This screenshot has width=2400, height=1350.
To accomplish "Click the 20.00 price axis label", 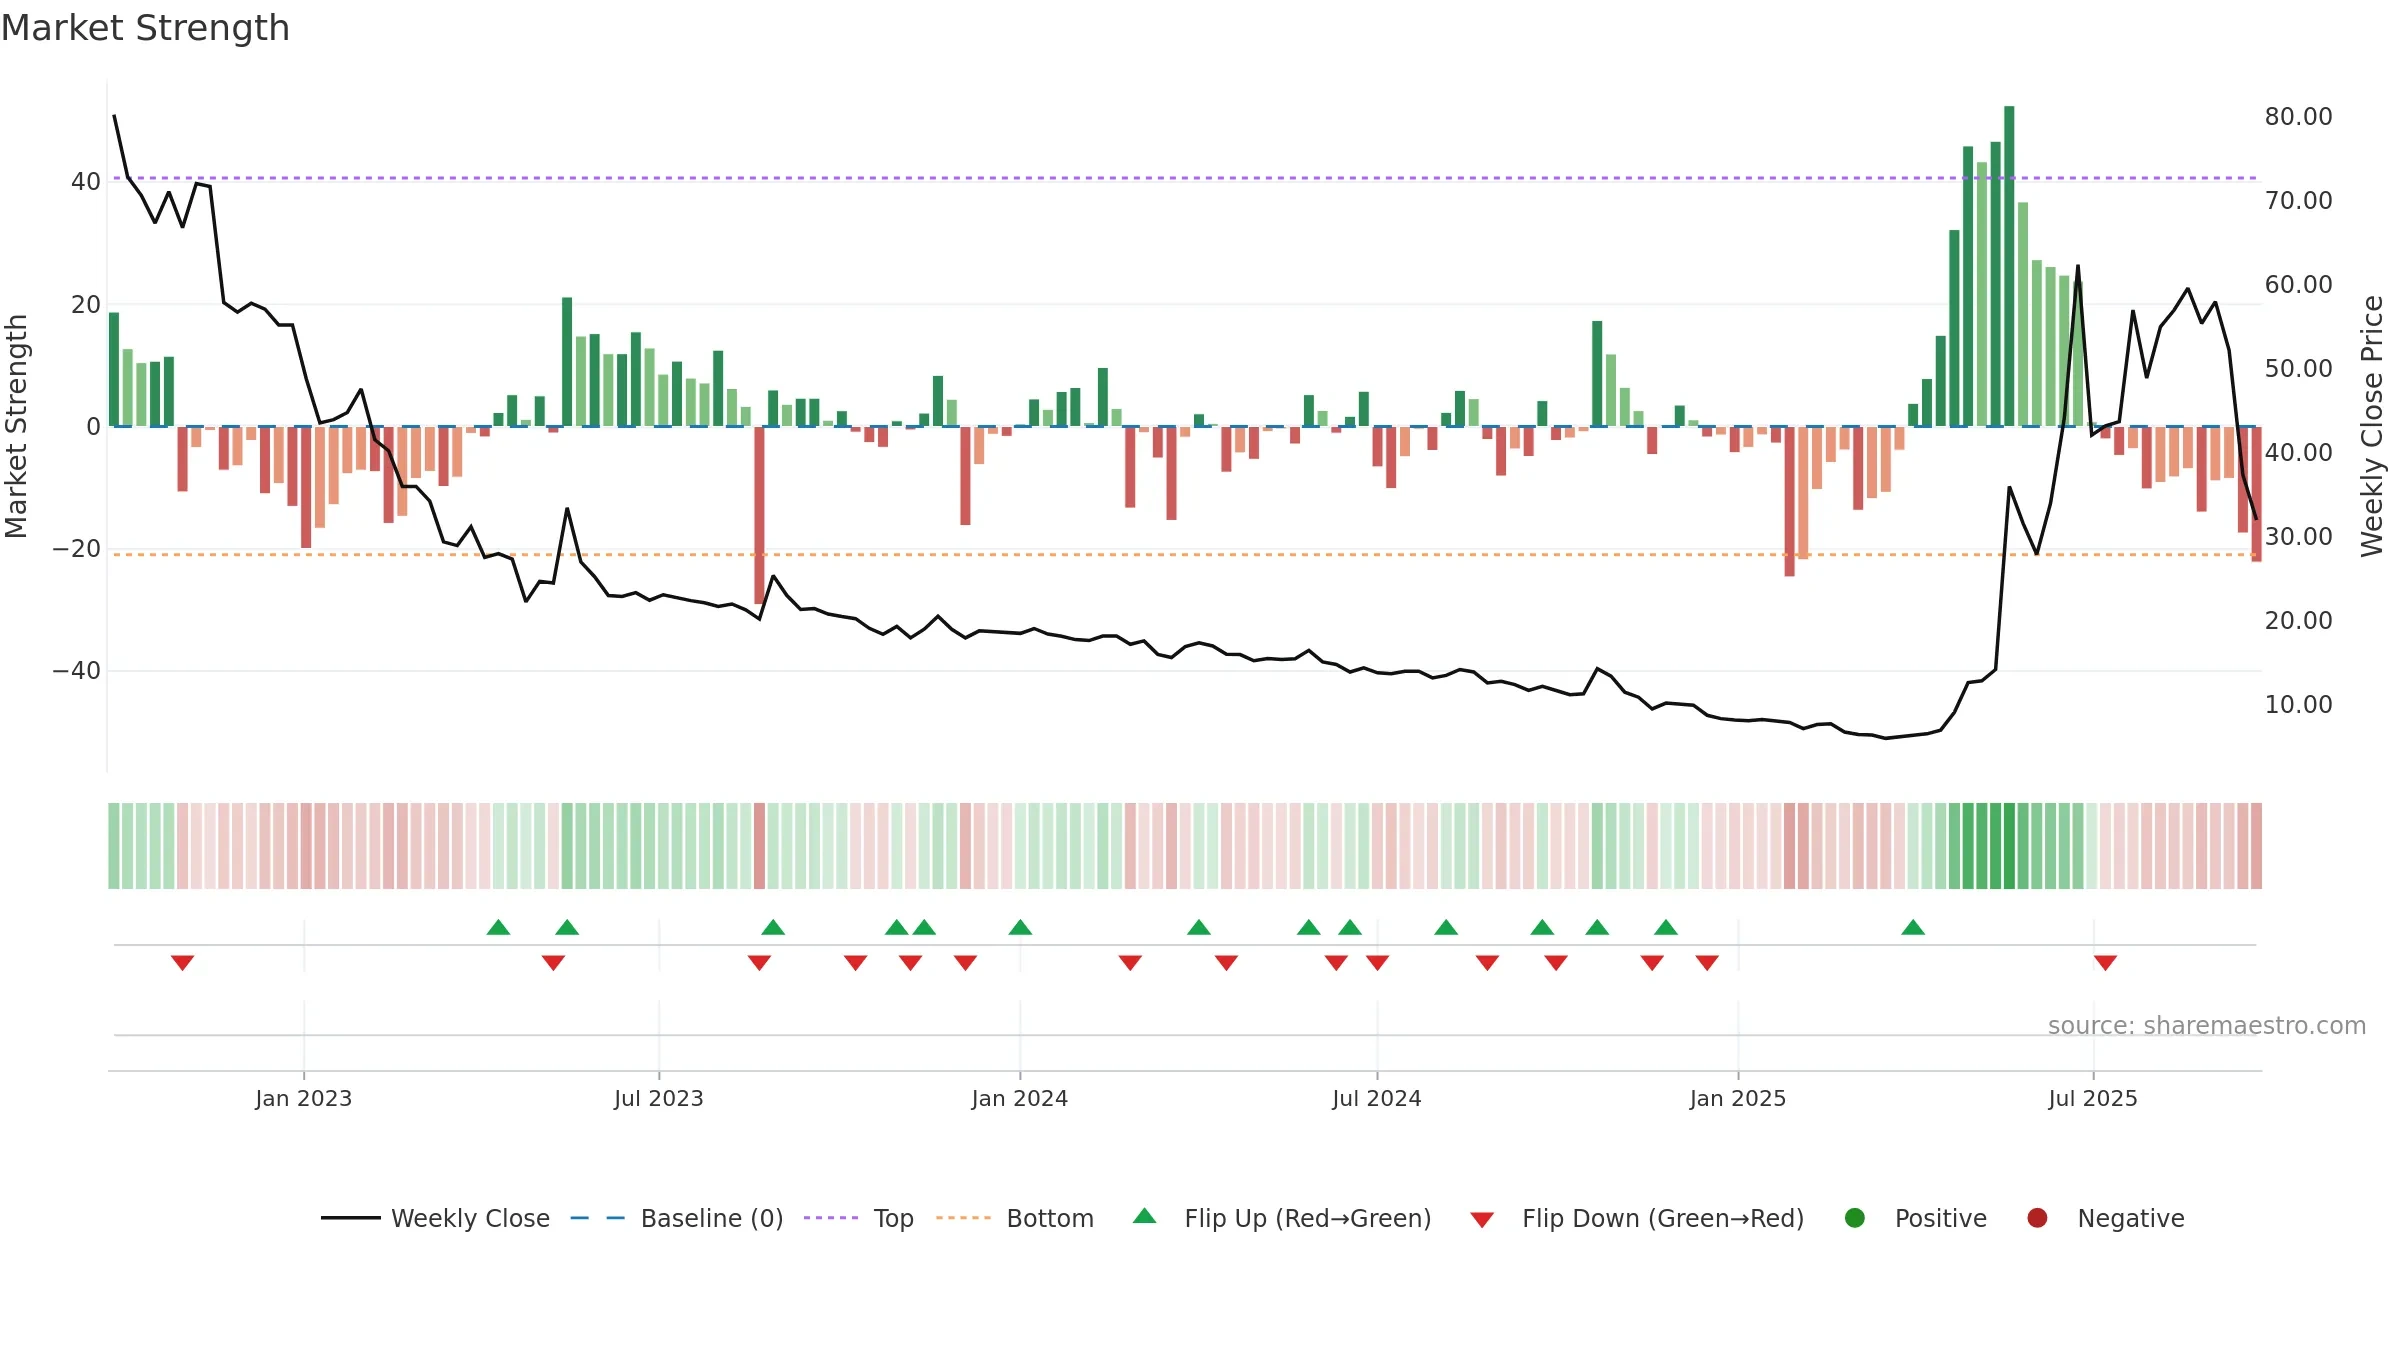I will [x=2298, y=621].
